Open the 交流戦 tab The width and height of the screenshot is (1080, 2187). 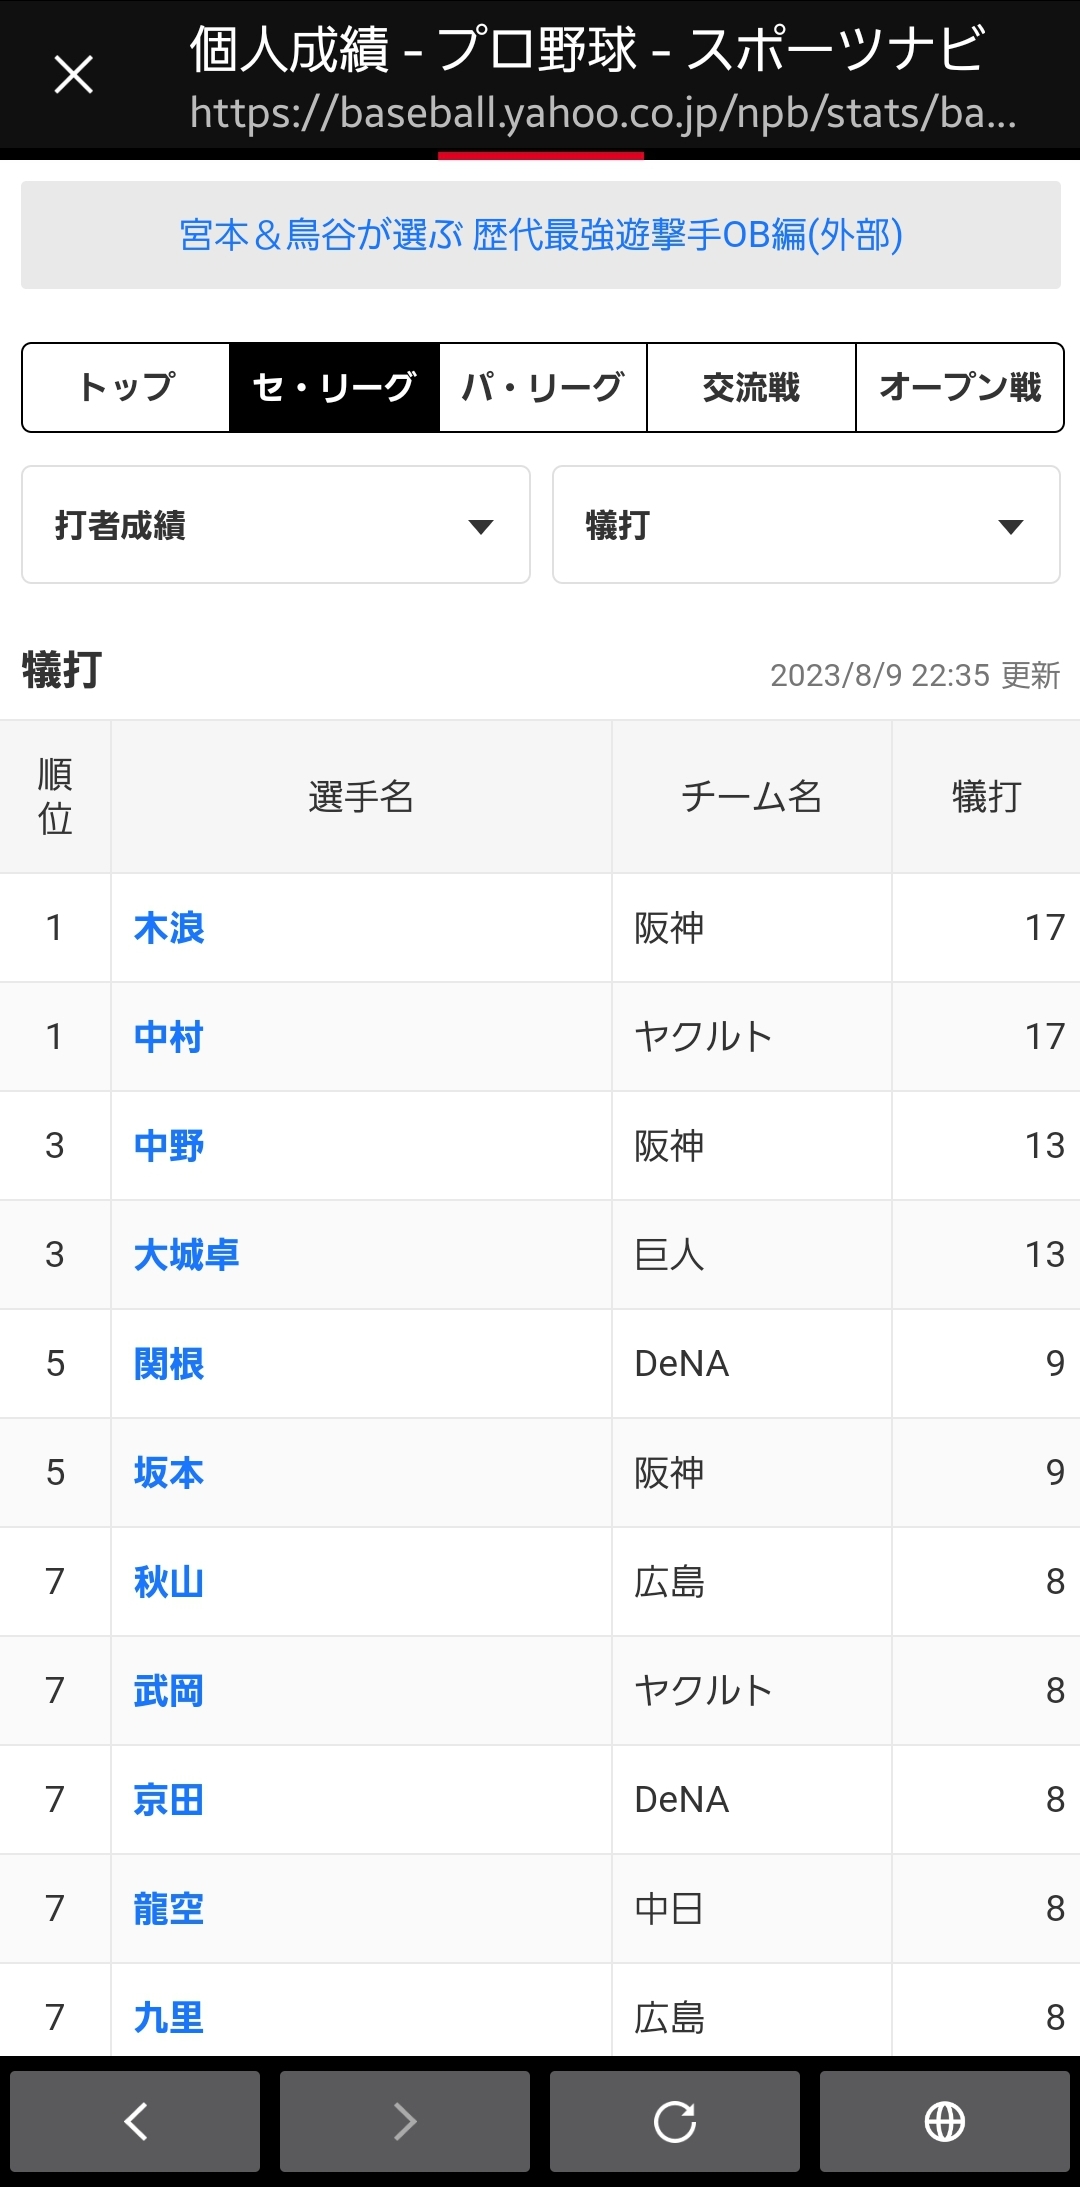[x=751, y=387]
